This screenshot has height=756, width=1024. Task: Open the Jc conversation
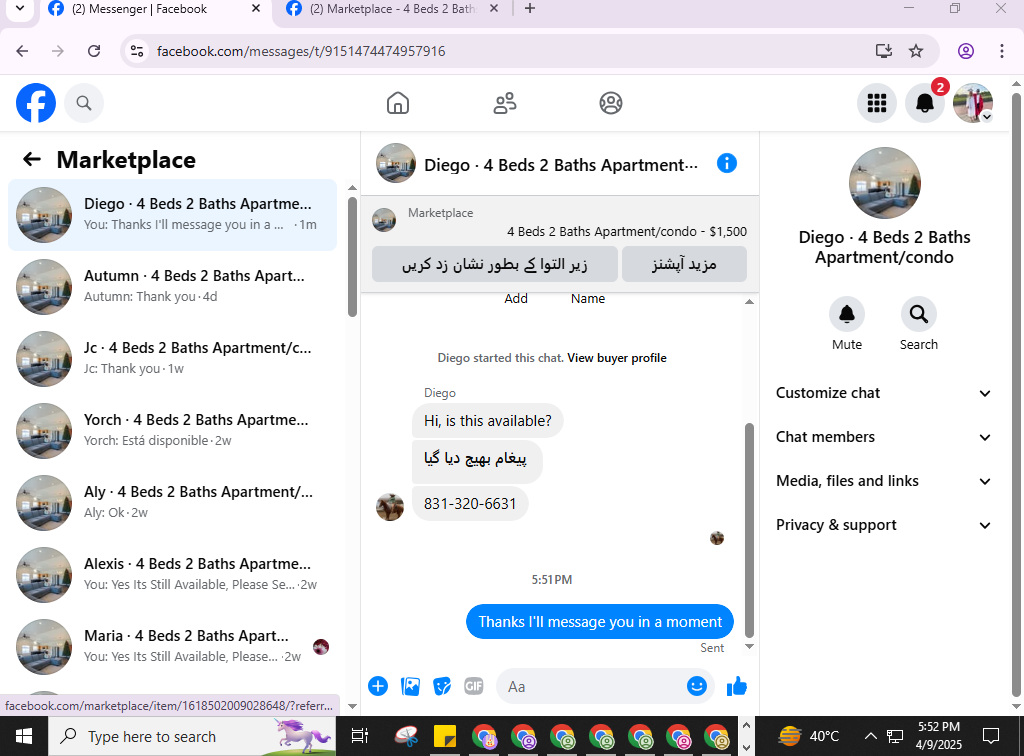tap(172, 358)
